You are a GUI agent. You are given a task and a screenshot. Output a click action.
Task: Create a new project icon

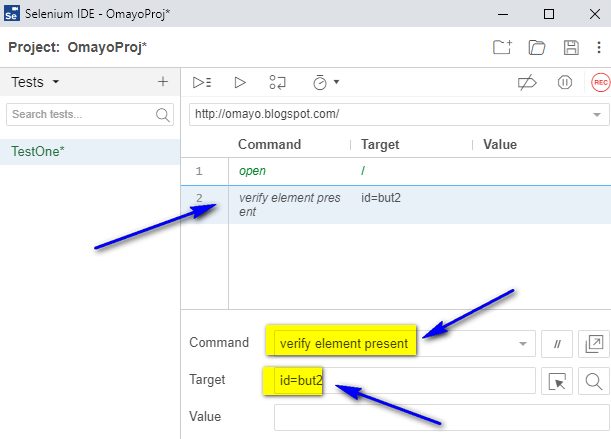pyautogui.click(x=502, y=47)
